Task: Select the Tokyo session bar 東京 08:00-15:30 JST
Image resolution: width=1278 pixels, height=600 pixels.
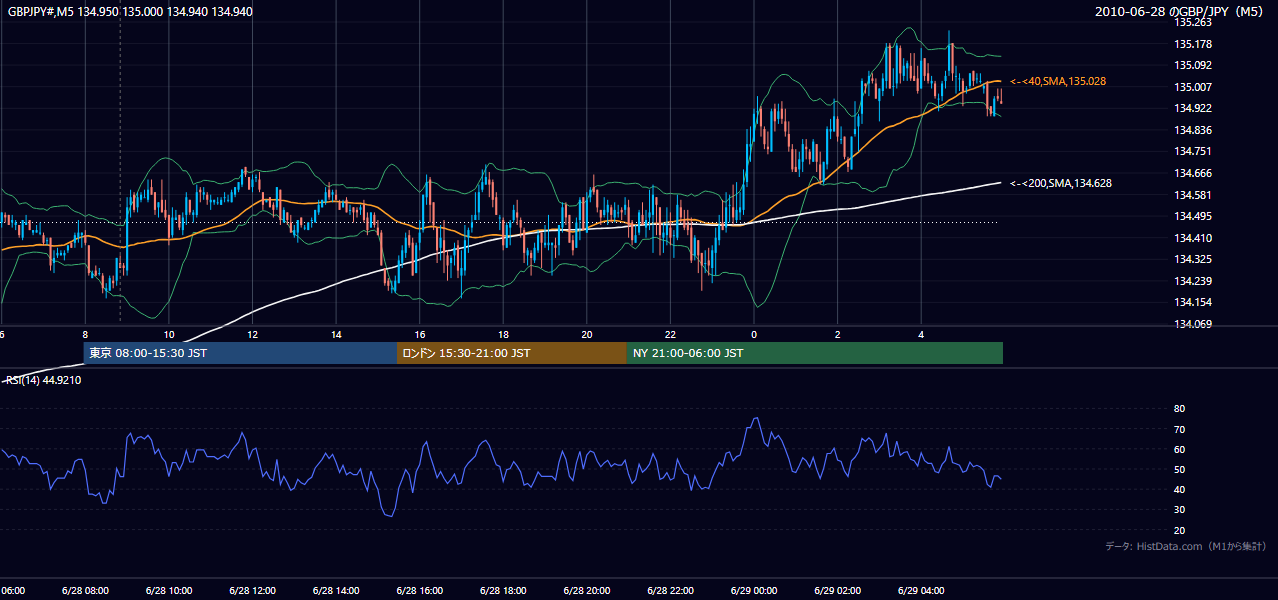Action: point(241,353)
